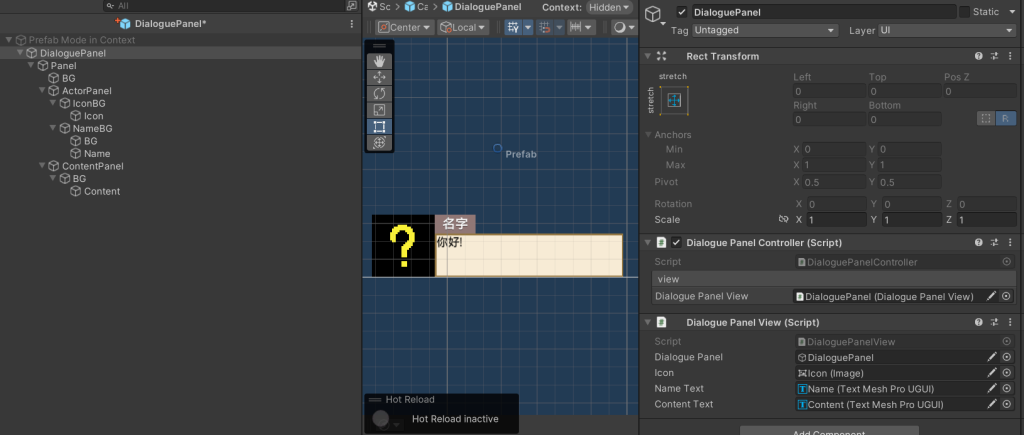Screen dimensions: 1024x435
Task: Collapse the Dialogue Panel View component
Action: coord(647,322)
